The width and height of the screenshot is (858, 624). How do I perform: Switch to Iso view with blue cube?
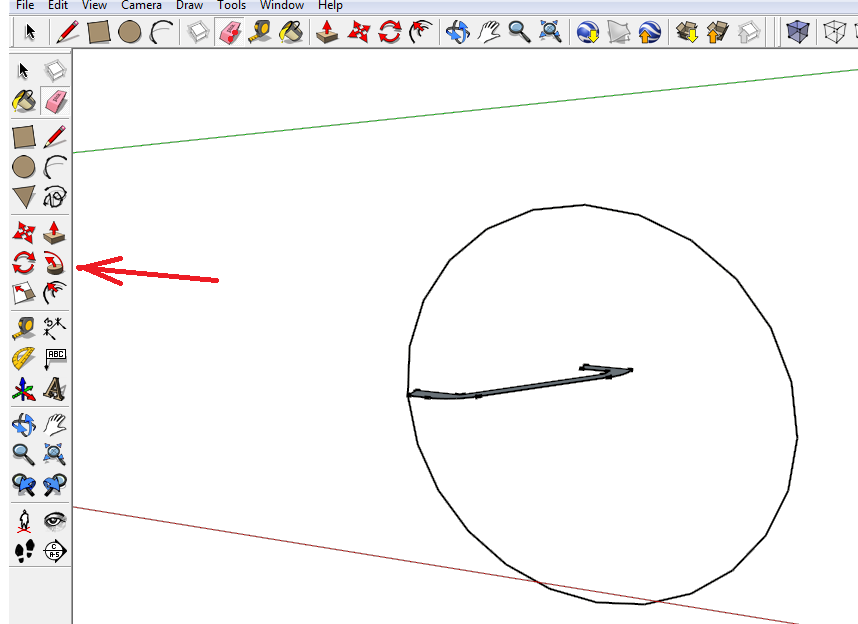[x=798, y=32]
